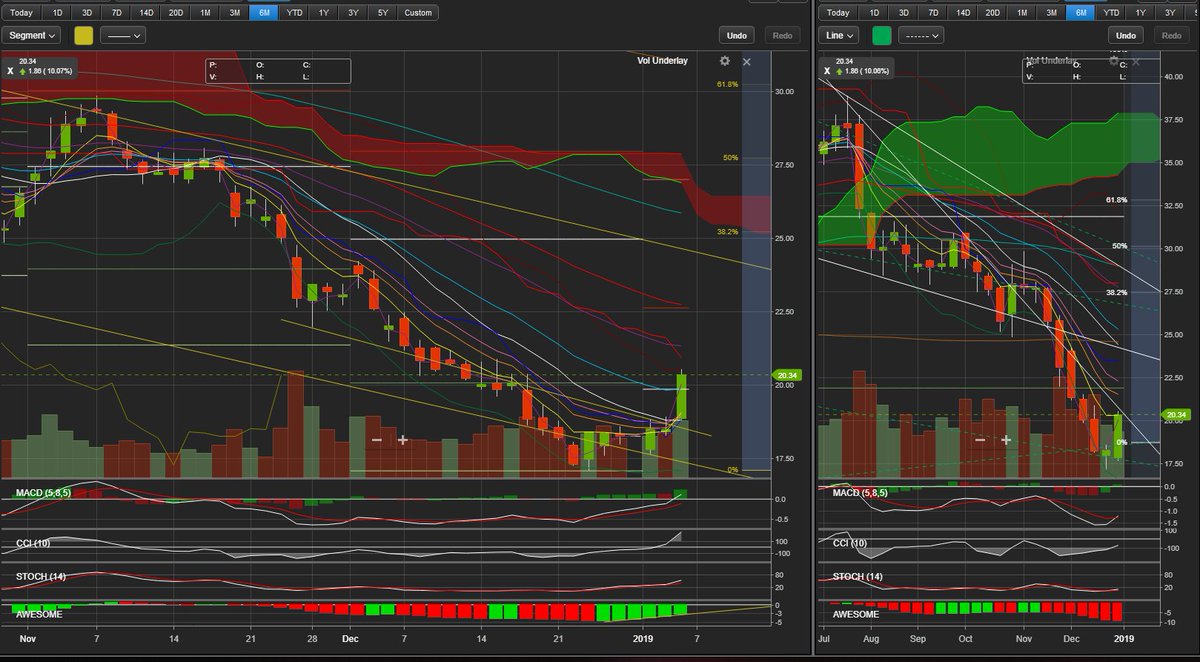Select the 1M range on left chart
This screenshot has height=662, width=1200.
pyautogui.click(x=205, y=12)
